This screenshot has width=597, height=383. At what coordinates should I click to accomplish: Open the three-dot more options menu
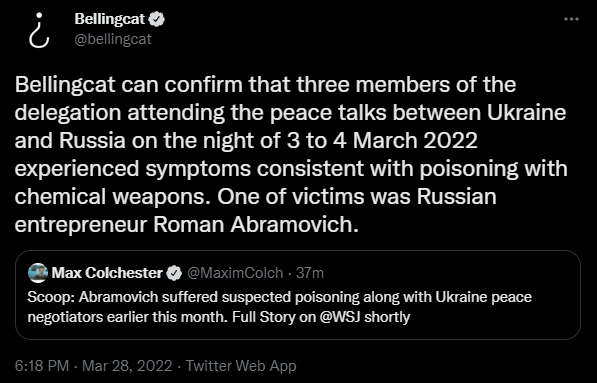tap(571, 19)
